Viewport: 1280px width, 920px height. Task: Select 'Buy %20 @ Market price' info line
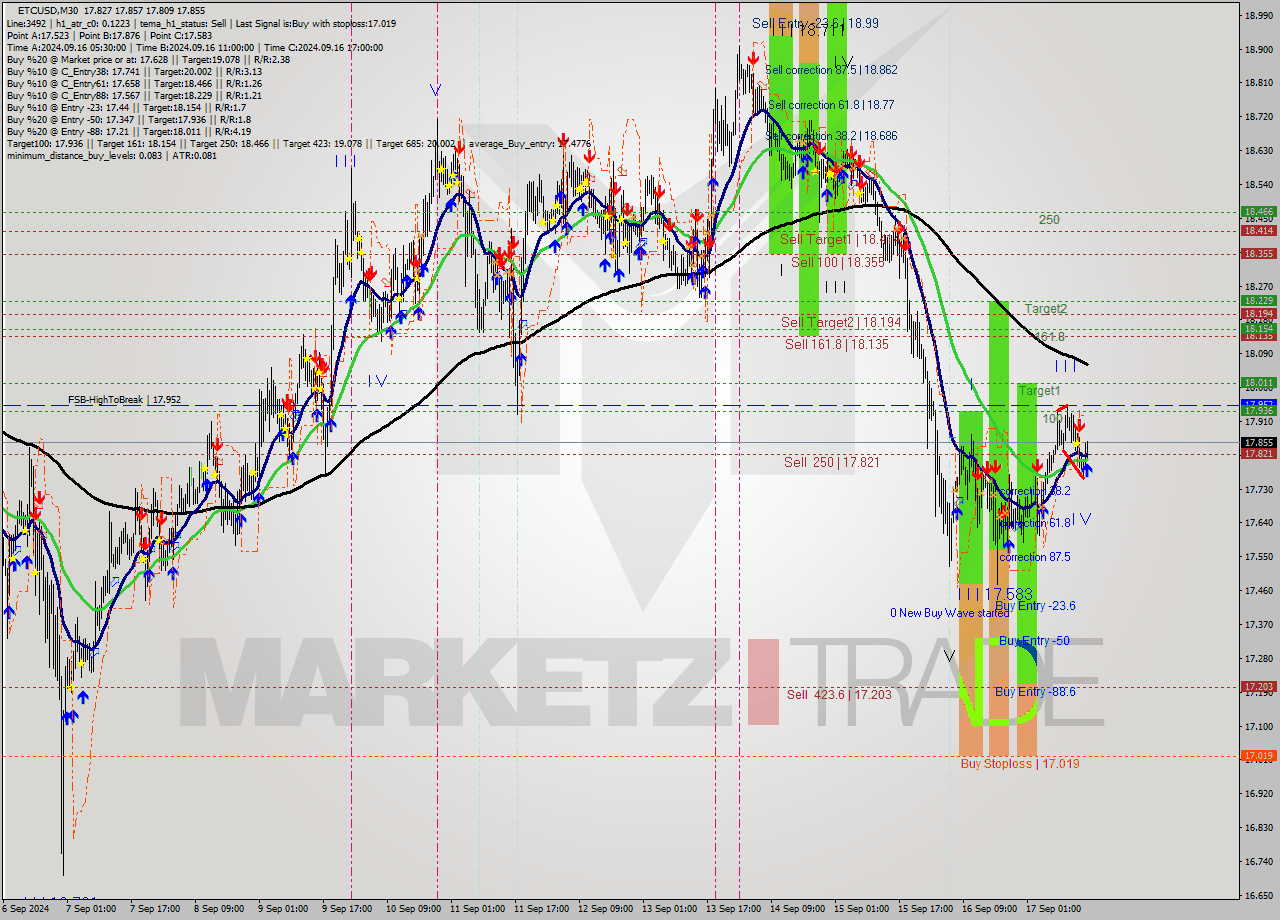(x=148, y=59)
